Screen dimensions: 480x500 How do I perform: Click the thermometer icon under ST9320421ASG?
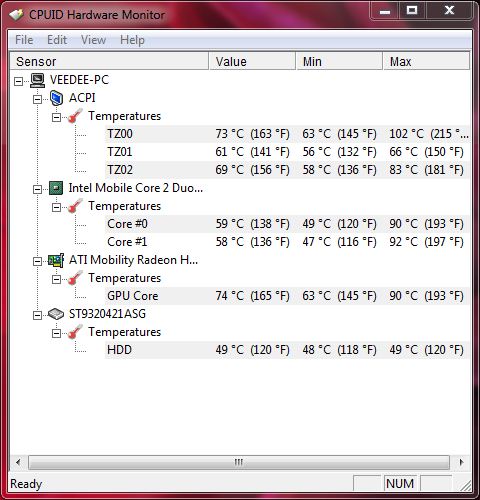(x=75, y=332)
